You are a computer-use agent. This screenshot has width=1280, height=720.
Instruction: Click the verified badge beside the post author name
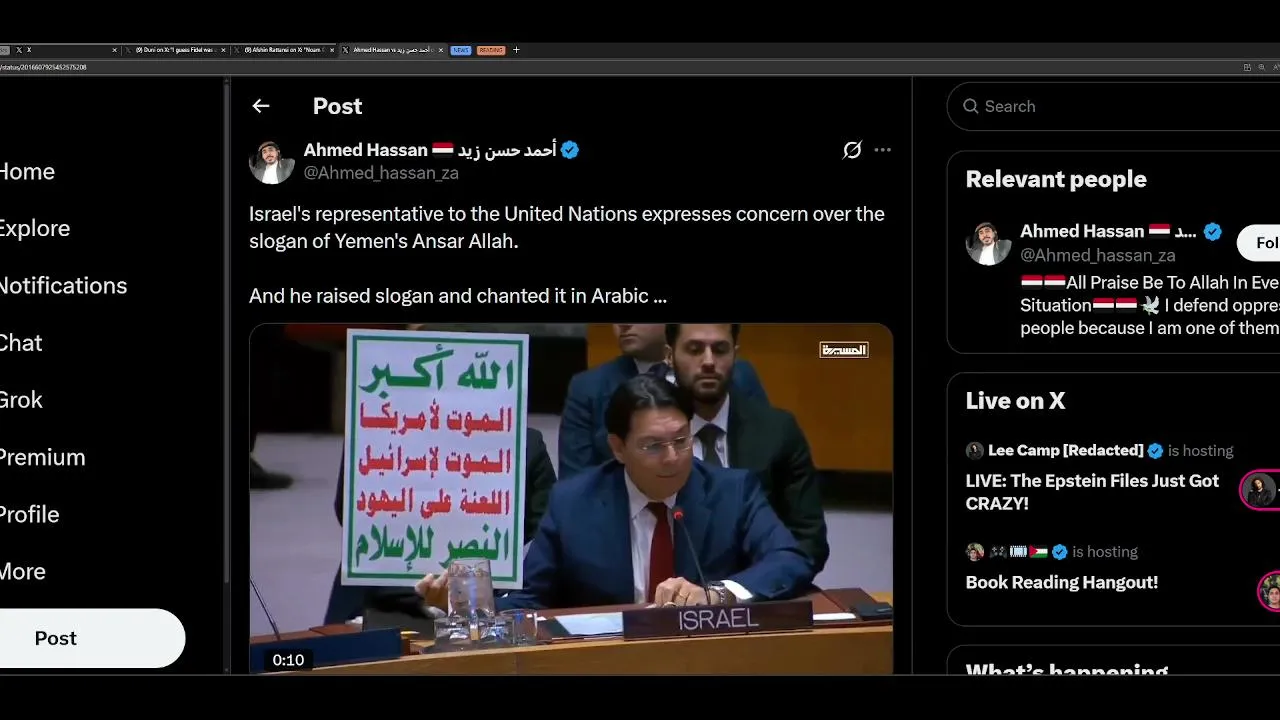click(570, 150)
